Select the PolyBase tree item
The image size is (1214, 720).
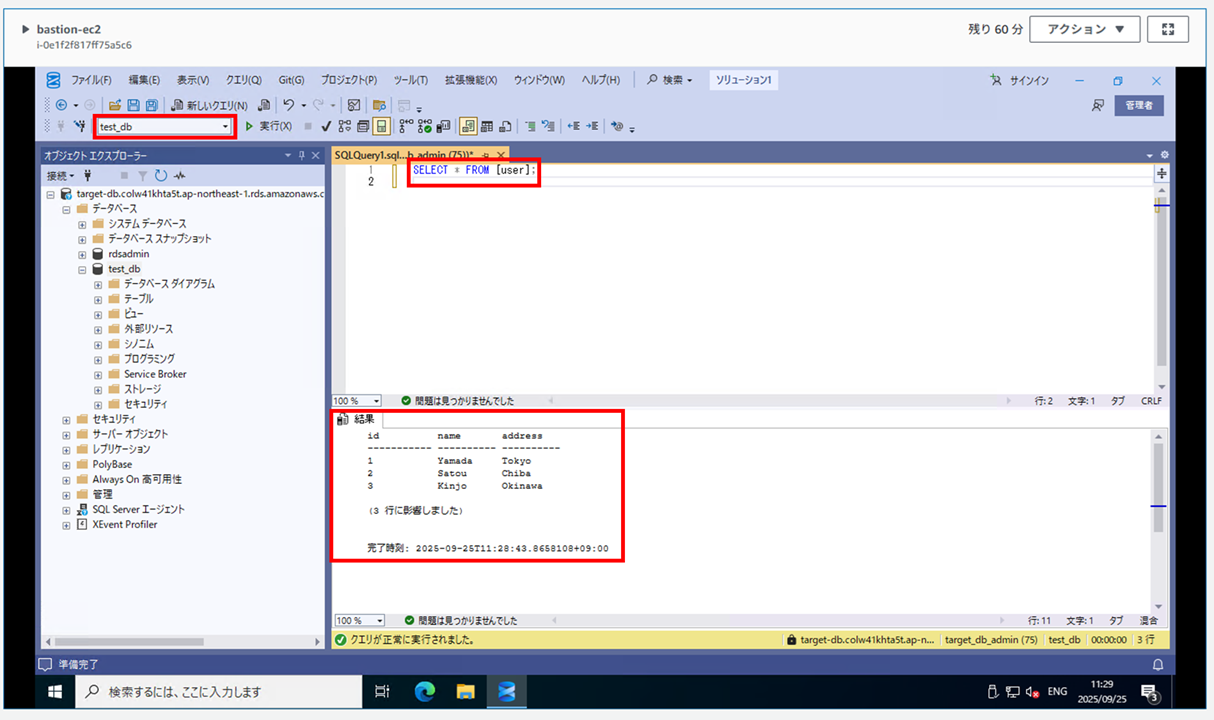(x=112, y=464)
